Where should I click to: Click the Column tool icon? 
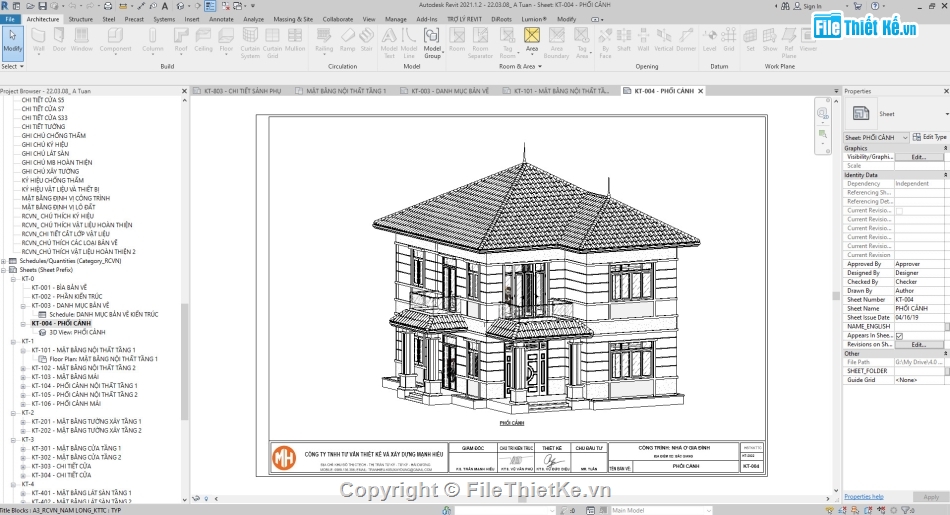[153, 41]
